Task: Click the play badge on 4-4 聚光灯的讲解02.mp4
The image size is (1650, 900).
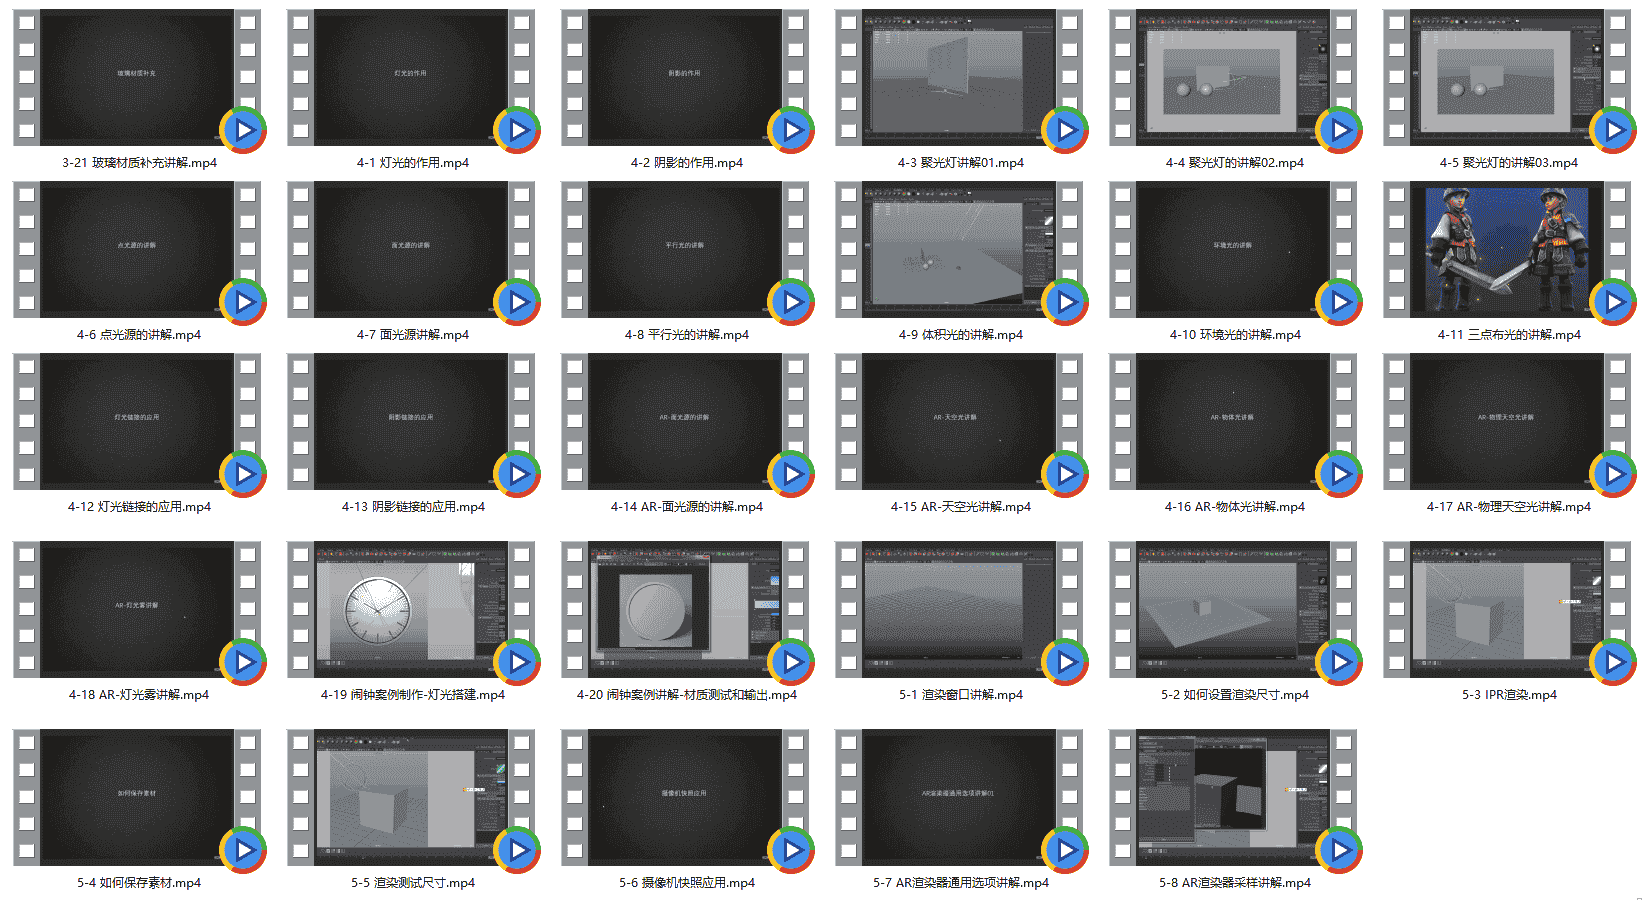Action: click(1339, 130)
